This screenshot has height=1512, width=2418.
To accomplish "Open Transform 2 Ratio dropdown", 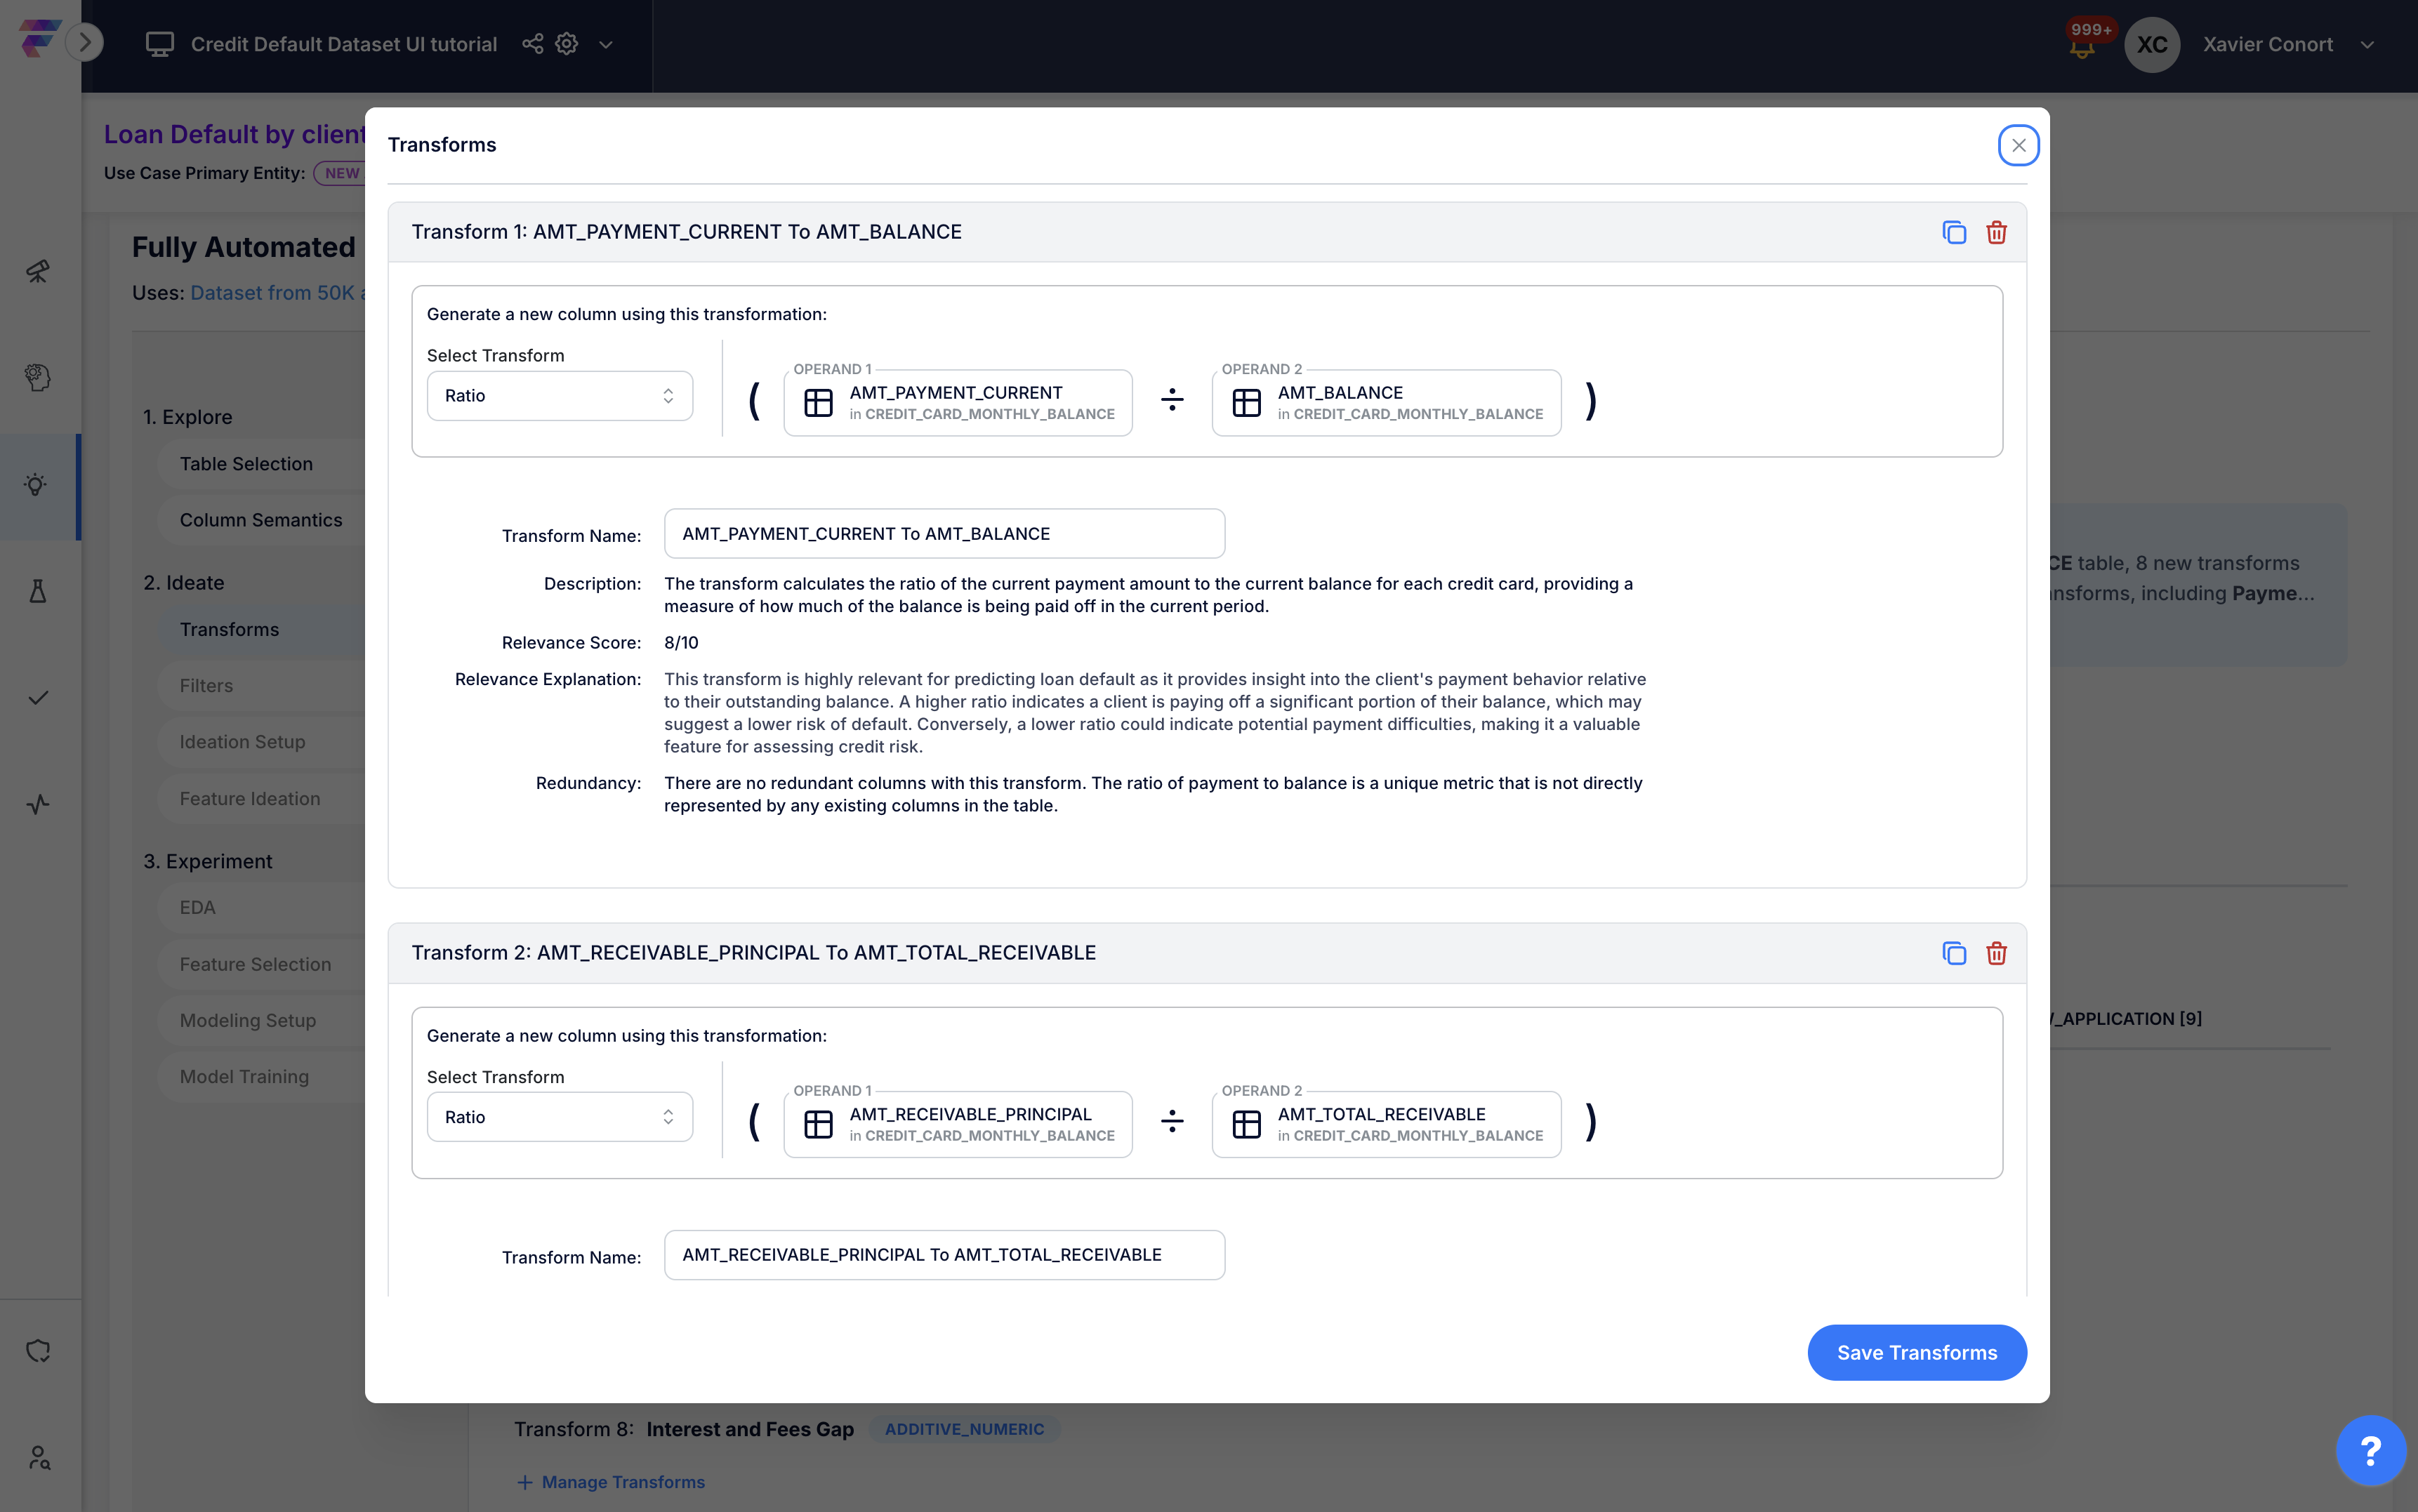I will (x=559, y=1117).
